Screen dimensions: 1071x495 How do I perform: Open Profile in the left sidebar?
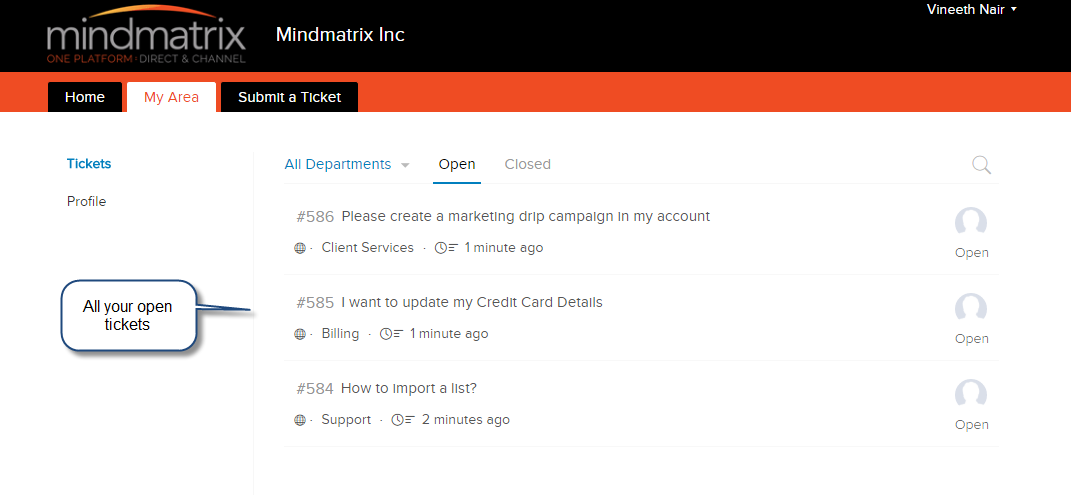(x=87, y=201)
